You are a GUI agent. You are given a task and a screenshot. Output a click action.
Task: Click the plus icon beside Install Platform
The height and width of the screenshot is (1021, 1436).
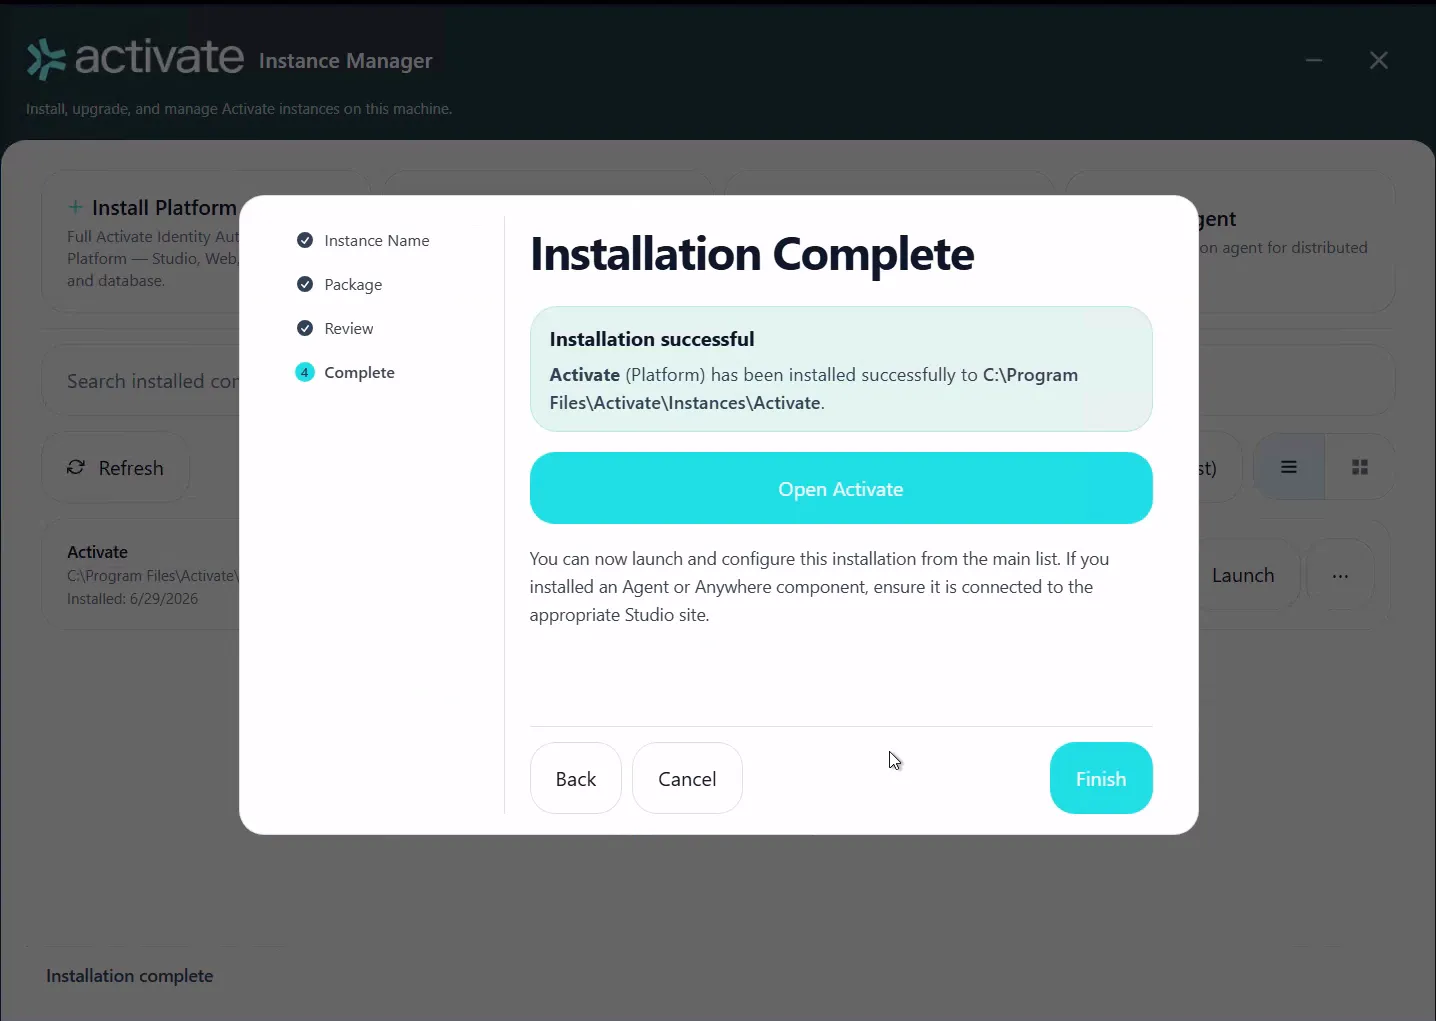pyautogui.click(x=75, y=207)
